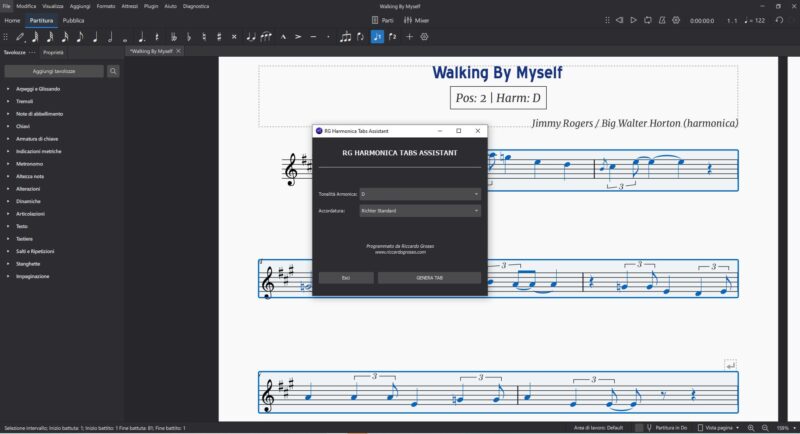Image resolution: width=800 pixels, height=434 pixels.
Task: Open the Mixer
Action: click(416, 20)
